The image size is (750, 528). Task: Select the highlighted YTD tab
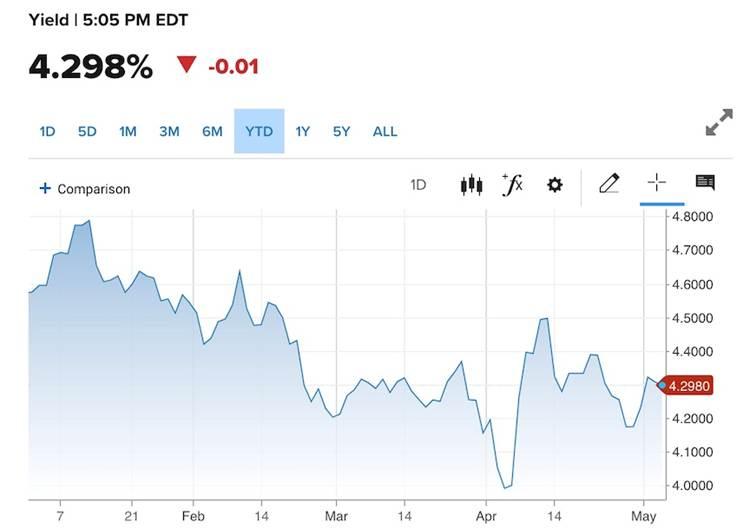pos(259,131)
